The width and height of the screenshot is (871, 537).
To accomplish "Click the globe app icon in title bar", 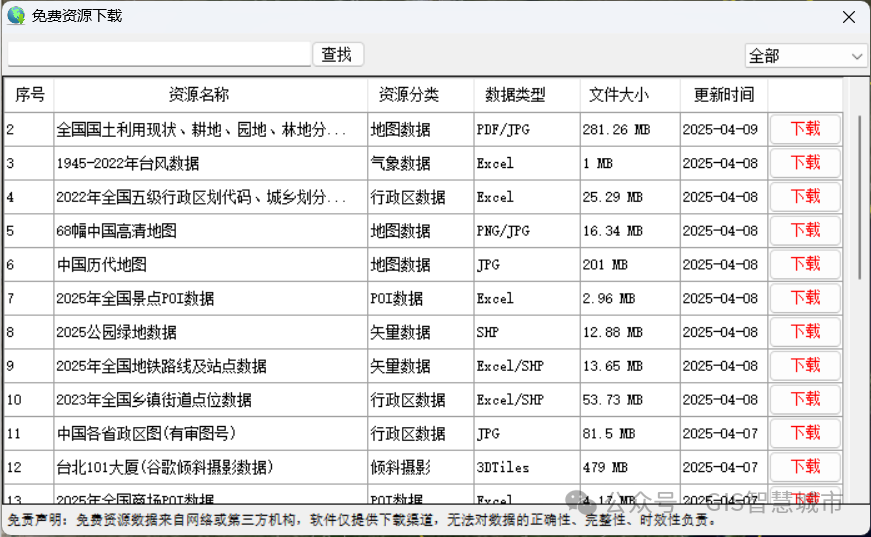I will pyautogui.click(x=16, y=16).
